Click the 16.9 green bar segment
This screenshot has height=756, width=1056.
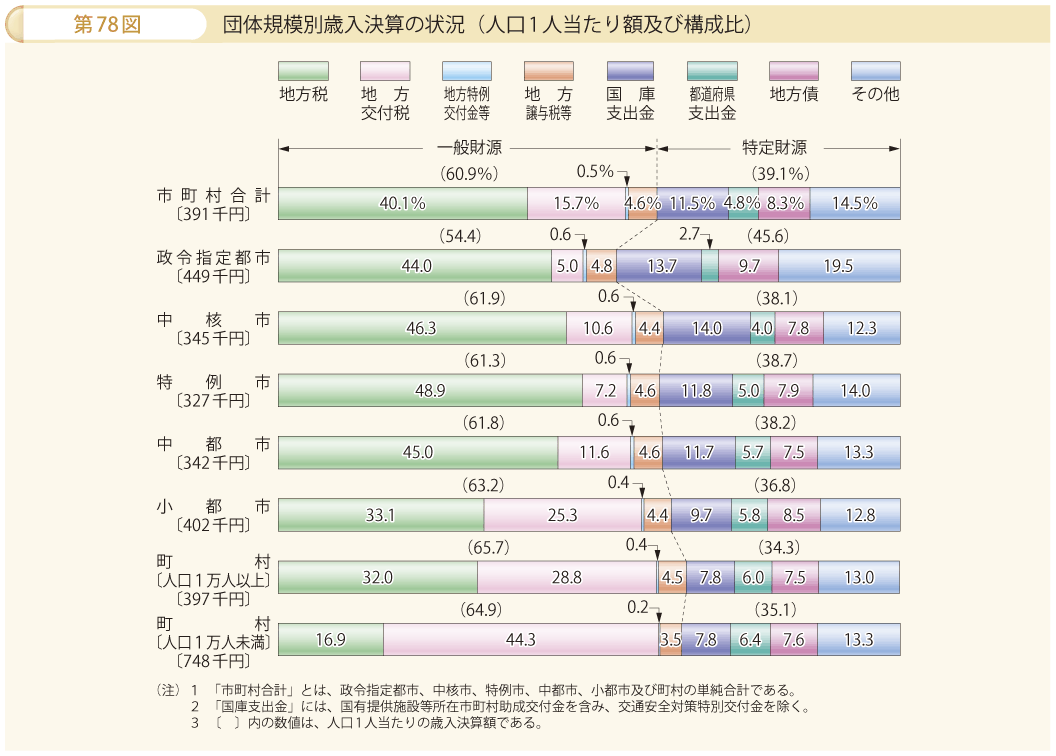tap(331, 640)
